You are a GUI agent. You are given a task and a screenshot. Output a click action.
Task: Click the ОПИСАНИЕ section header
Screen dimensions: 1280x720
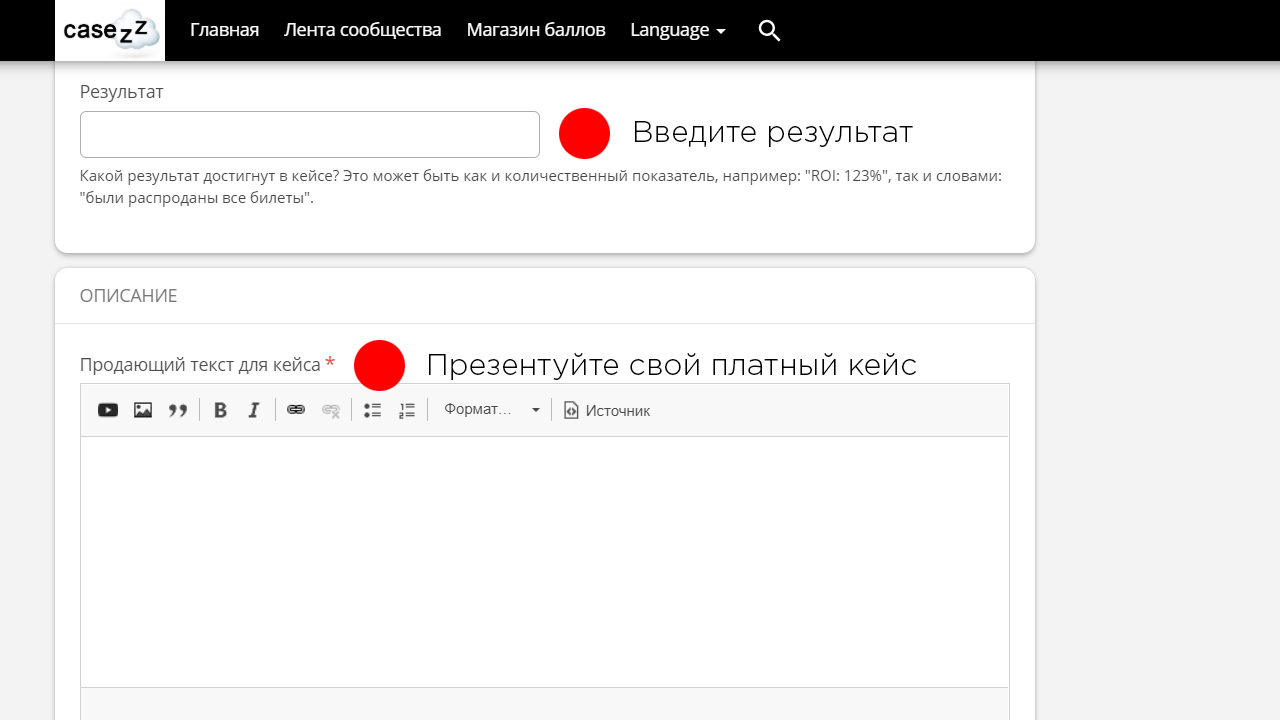click(128, 296)
